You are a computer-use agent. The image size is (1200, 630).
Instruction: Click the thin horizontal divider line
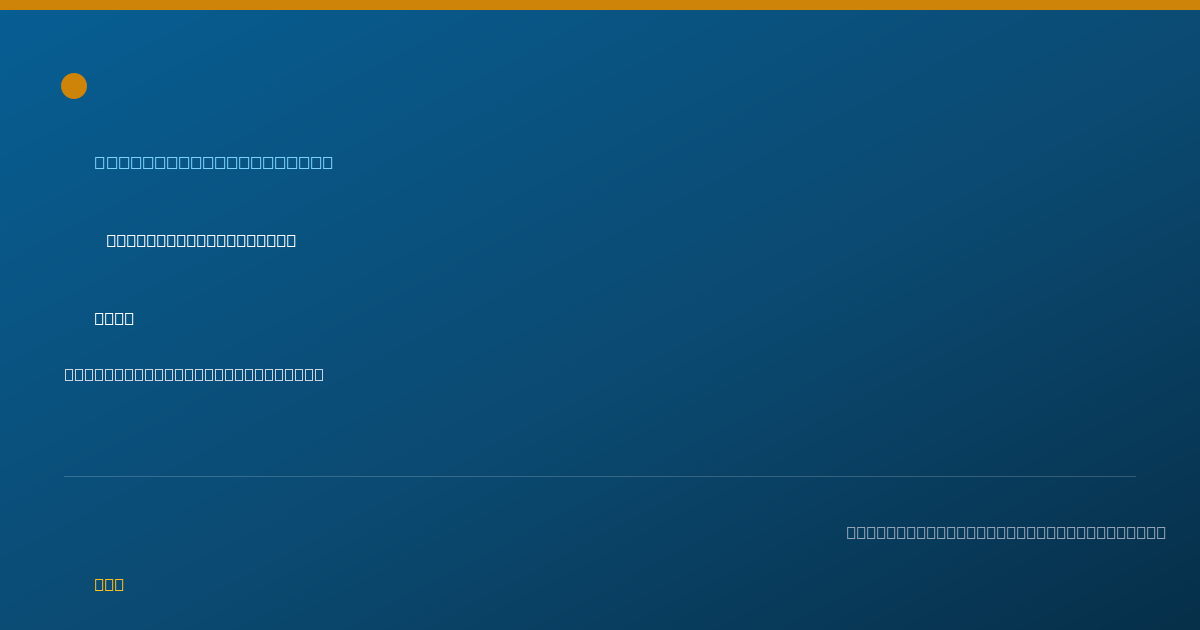coord(600,476)
